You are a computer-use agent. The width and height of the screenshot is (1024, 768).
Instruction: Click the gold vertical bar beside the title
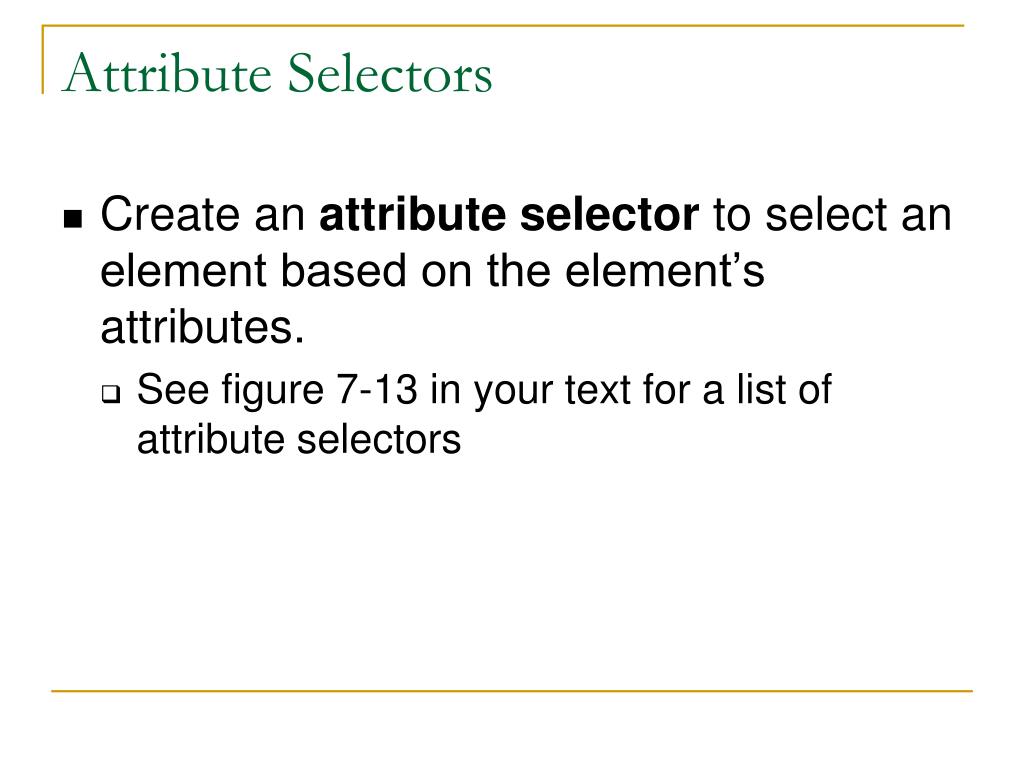[x=43, y=60]
